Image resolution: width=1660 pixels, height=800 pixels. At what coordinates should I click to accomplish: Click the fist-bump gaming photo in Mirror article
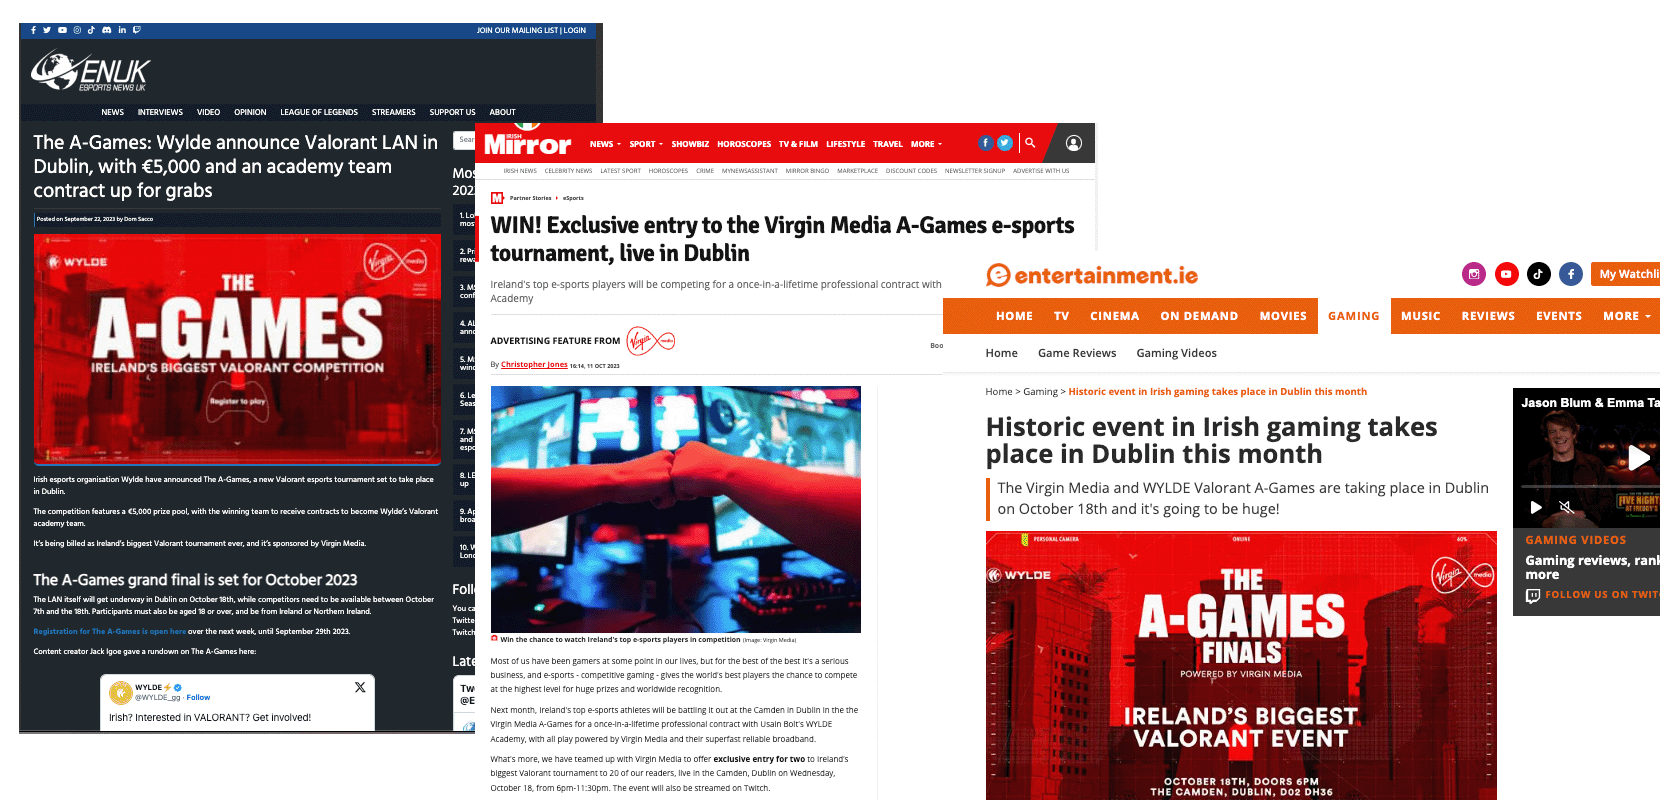[x=675, y=509]
